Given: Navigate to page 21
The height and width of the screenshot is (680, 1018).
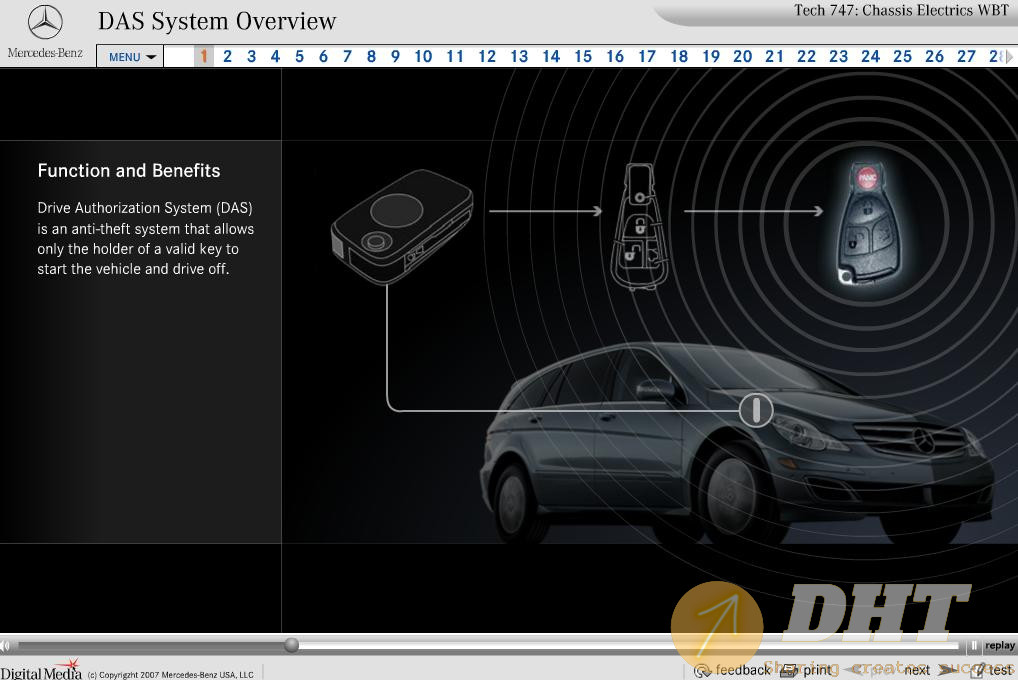Looking at the screenshot, I should [x=775, y=57].
